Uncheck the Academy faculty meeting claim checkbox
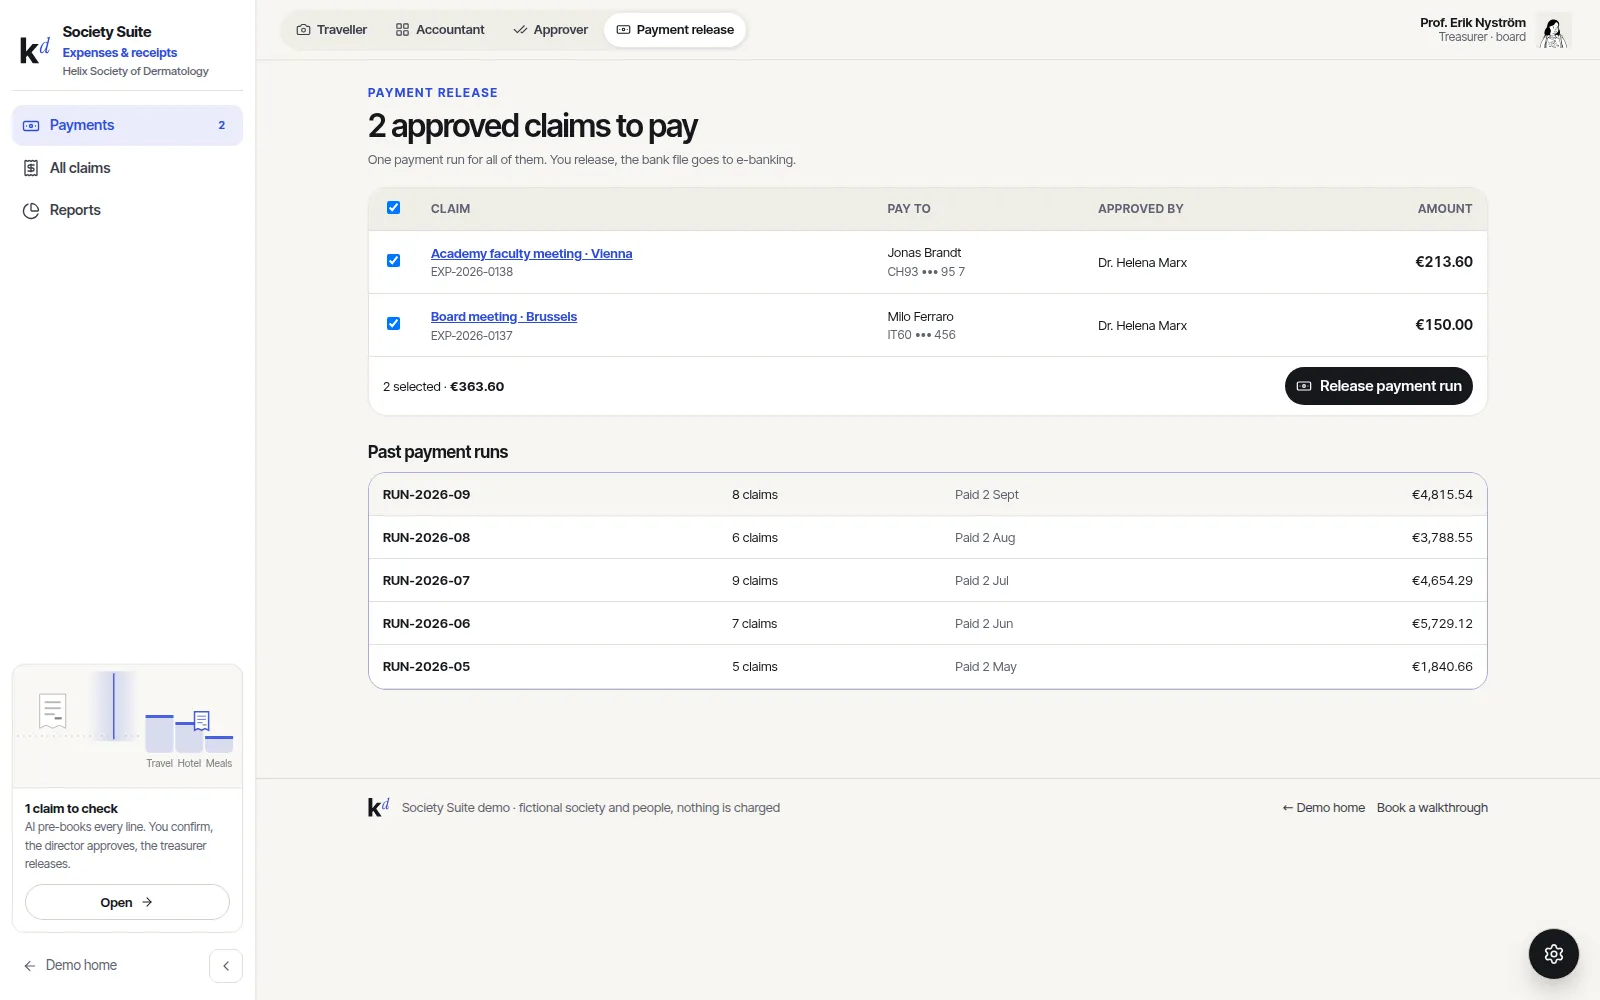This screenshot has height=1000, width=1600. (x=393, y=261)
